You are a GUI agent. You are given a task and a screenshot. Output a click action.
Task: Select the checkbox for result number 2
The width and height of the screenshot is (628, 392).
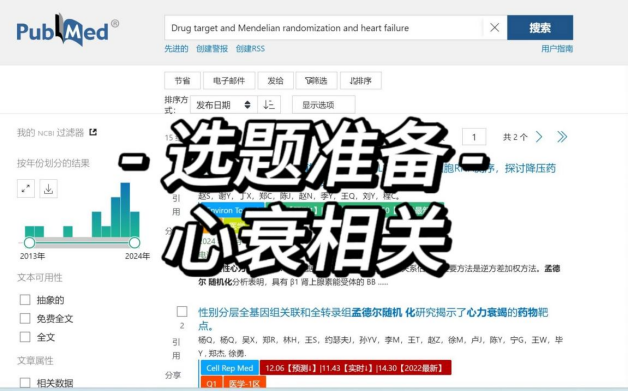click(182, 311)
